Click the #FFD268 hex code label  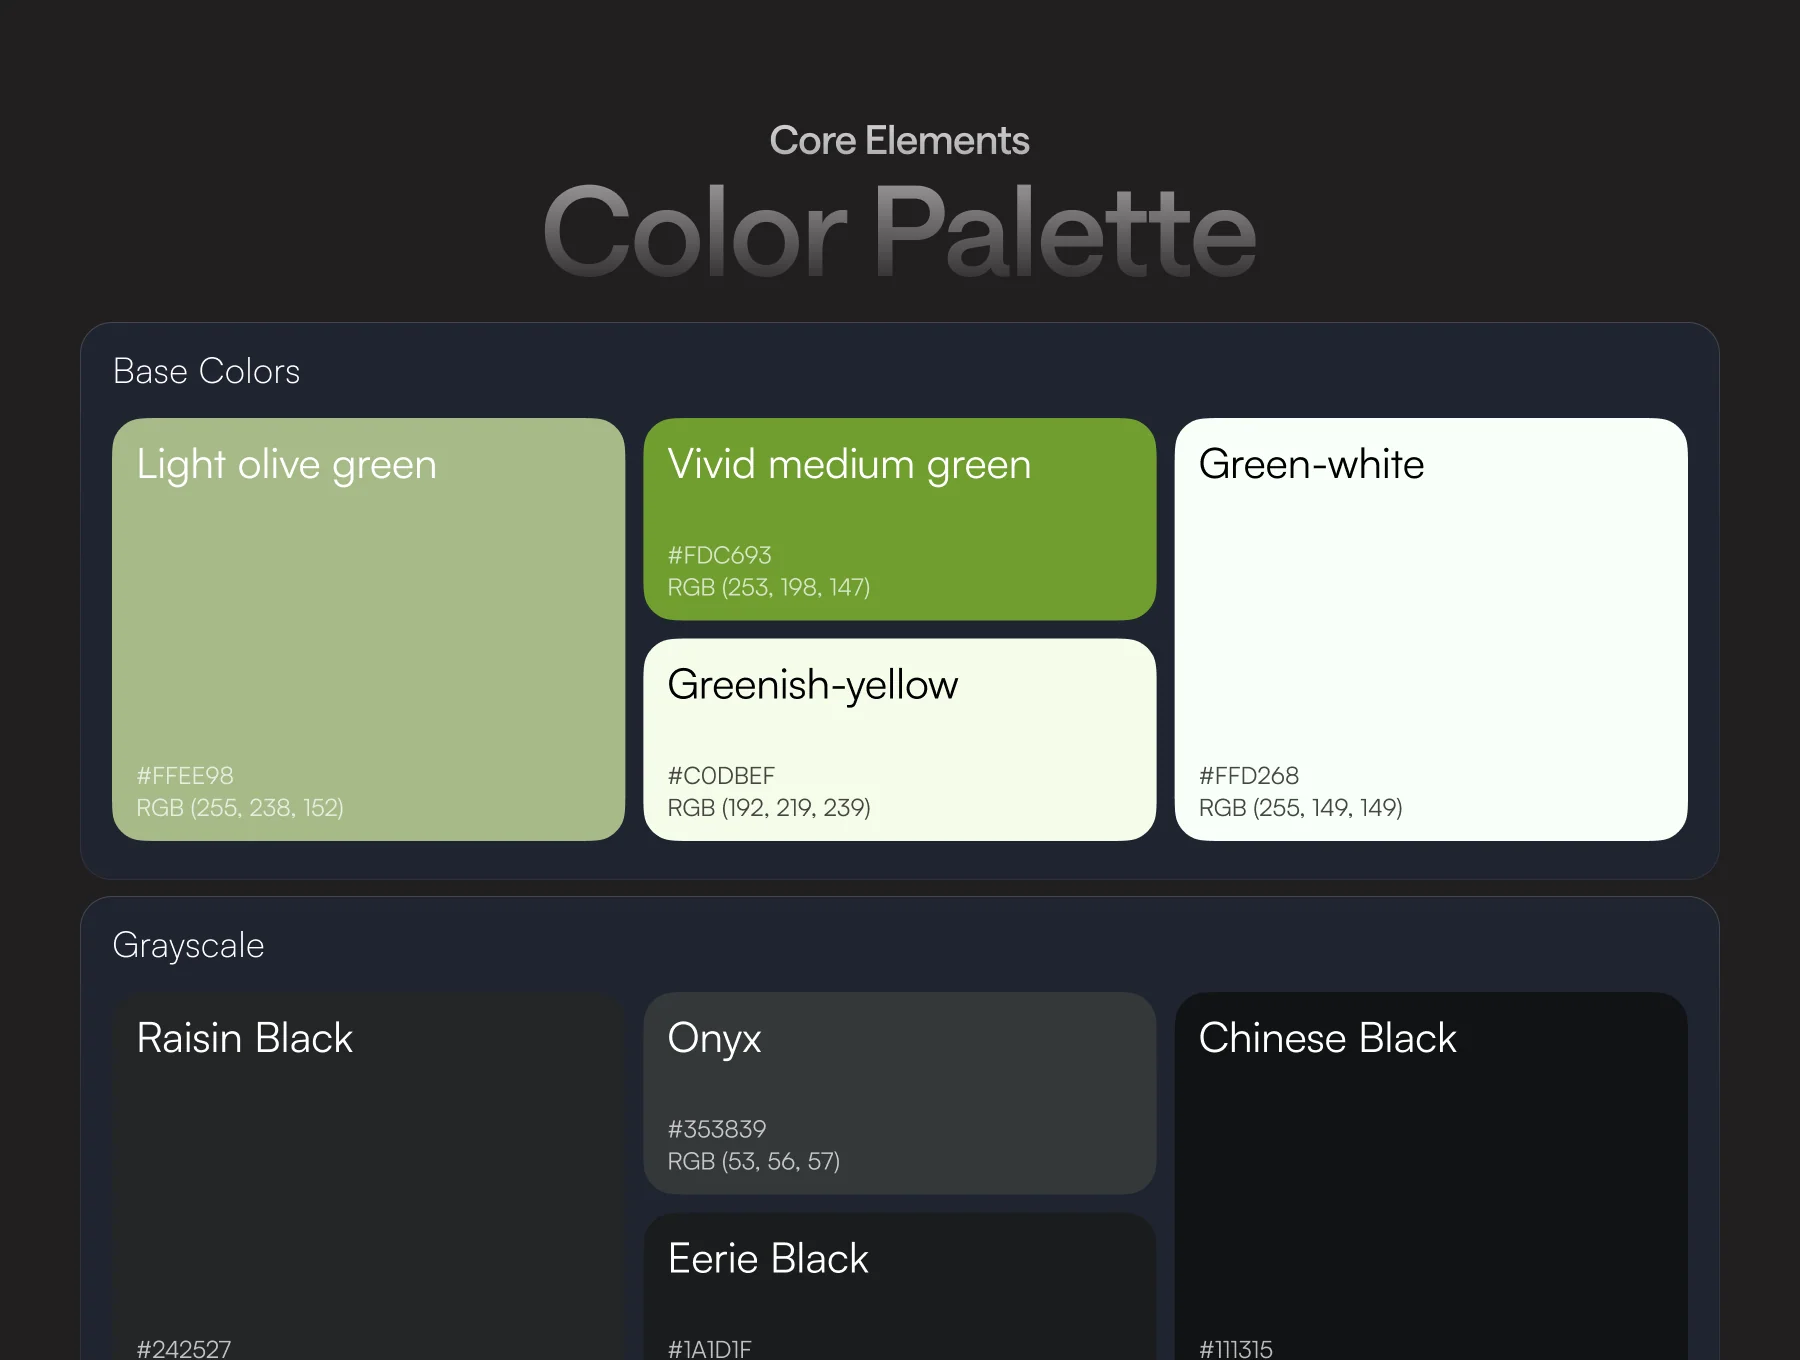click(x=1249, y=776)
